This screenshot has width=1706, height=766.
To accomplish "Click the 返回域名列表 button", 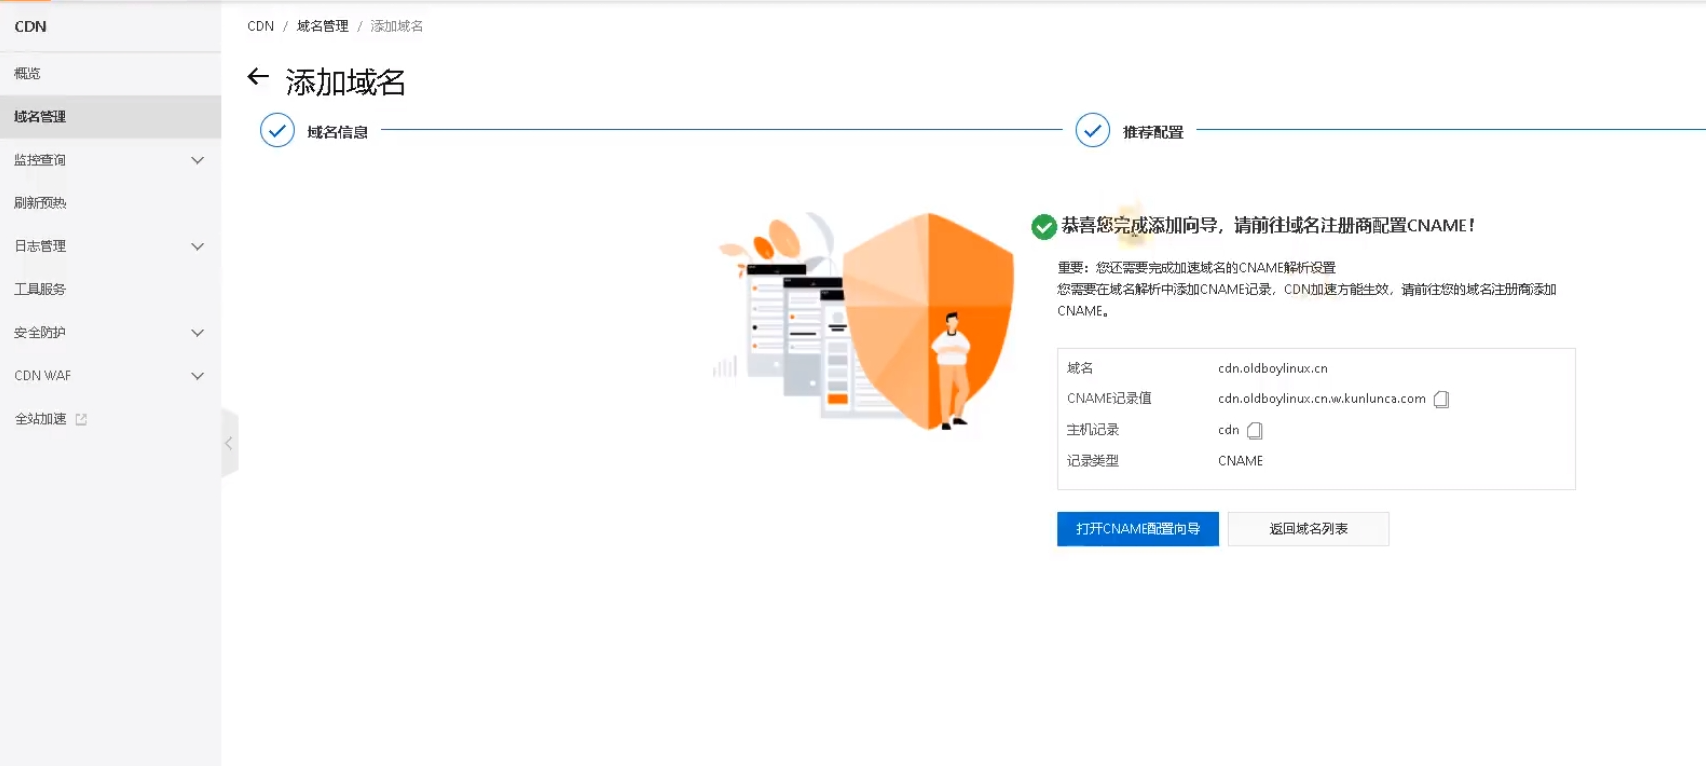I will click(x=1308, y=529).
